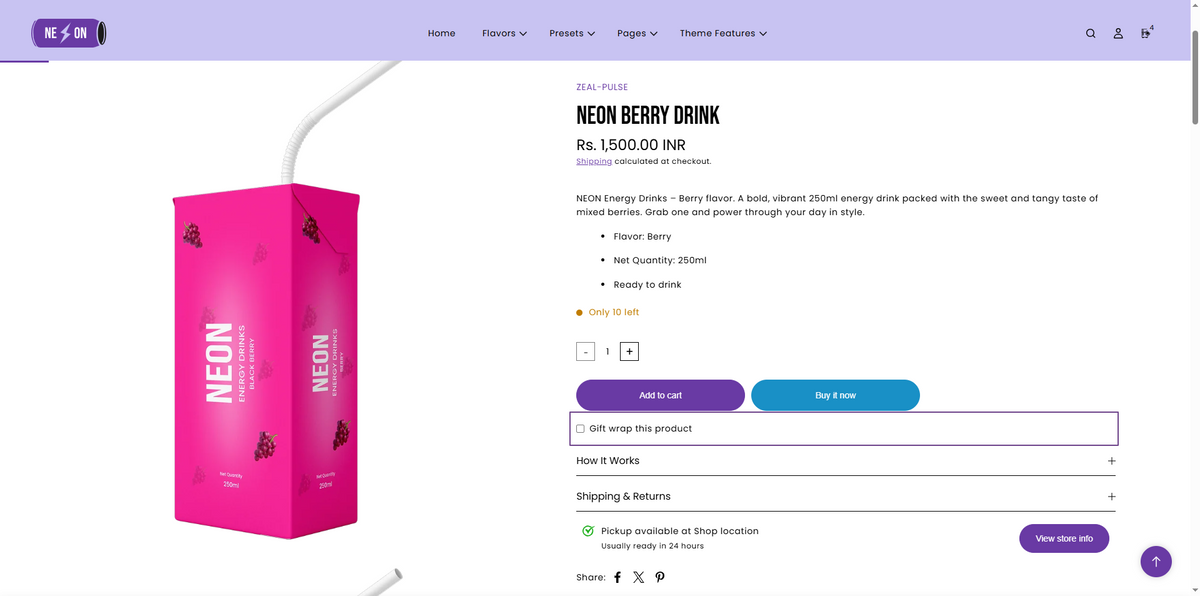Open the Presets menu

coord(572,33)
